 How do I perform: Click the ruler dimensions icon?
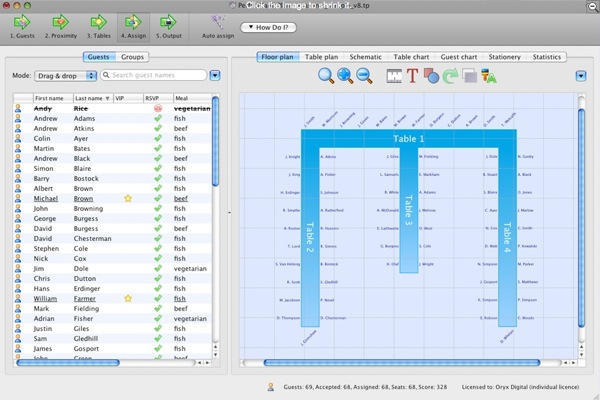(392, 75)
